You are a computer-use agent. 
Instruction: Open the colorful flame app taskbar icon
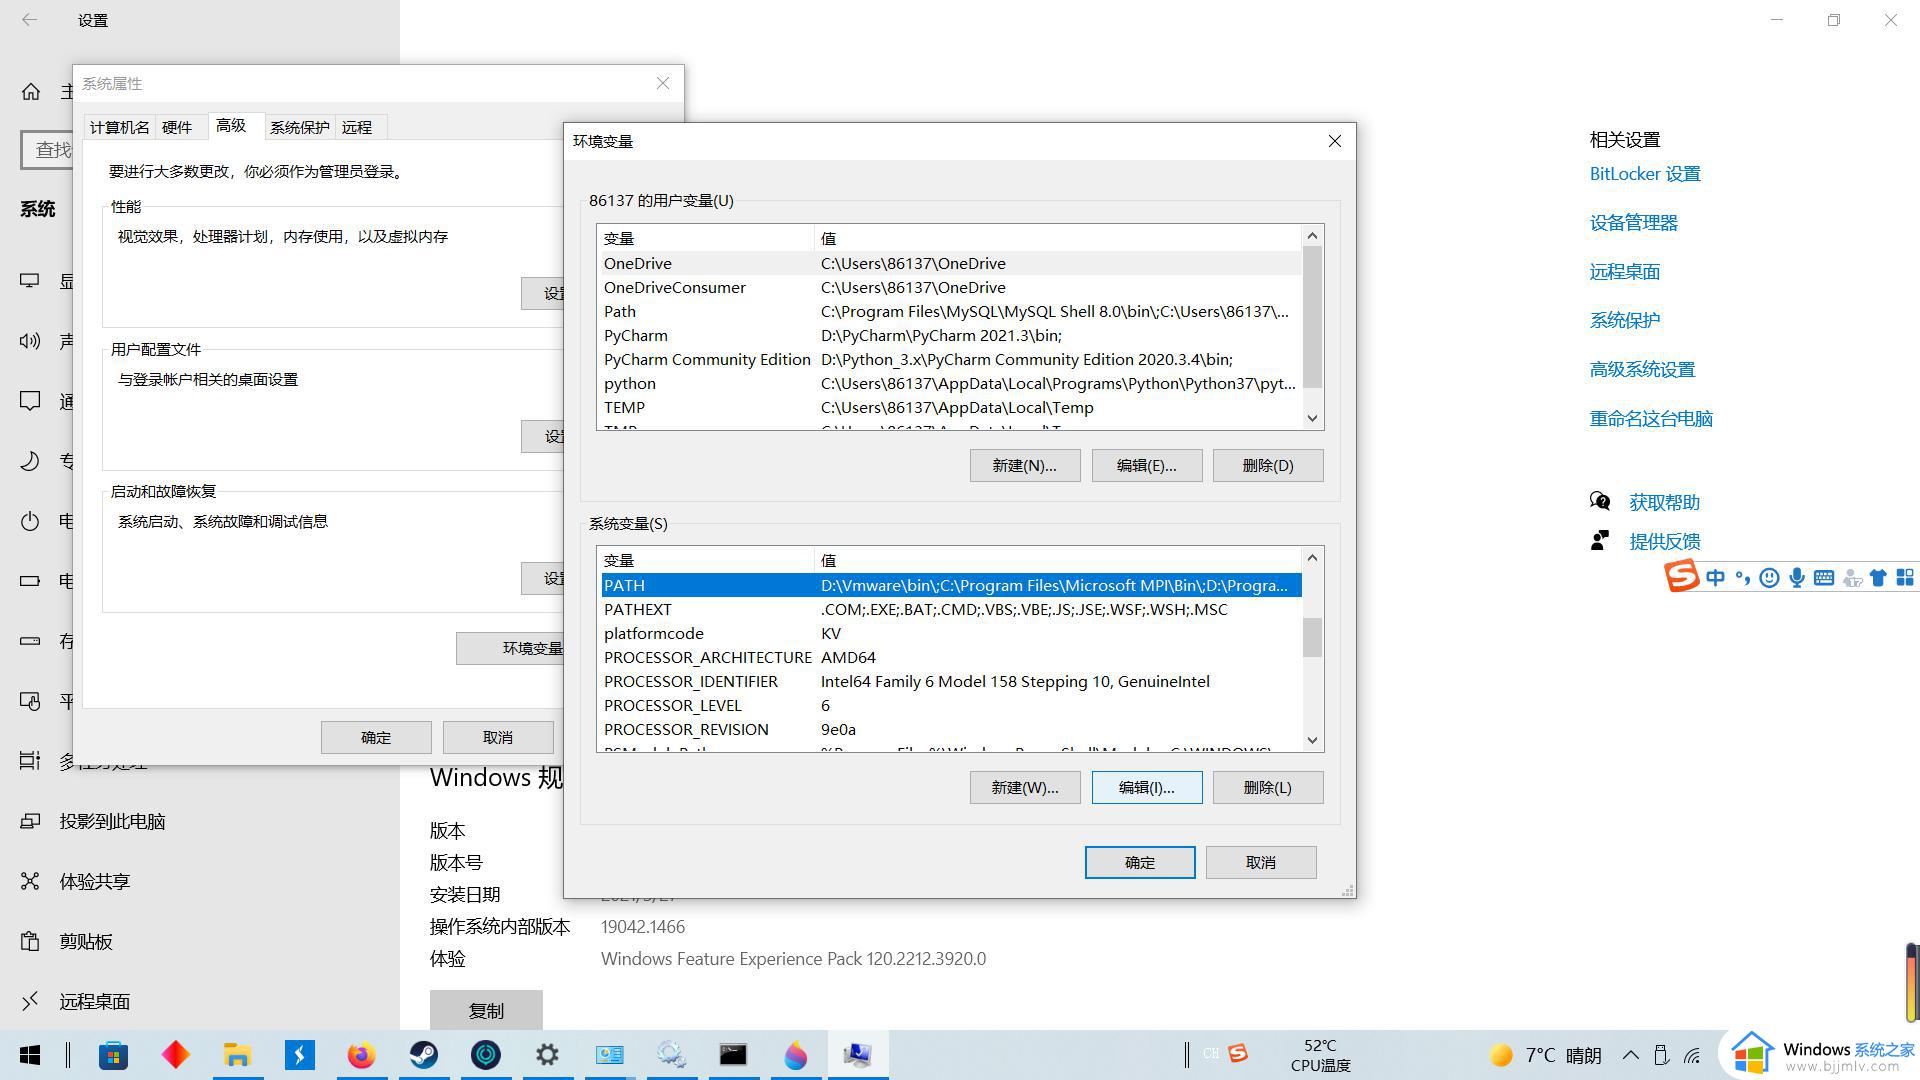pyautogui.click(x=795, y=1055)
